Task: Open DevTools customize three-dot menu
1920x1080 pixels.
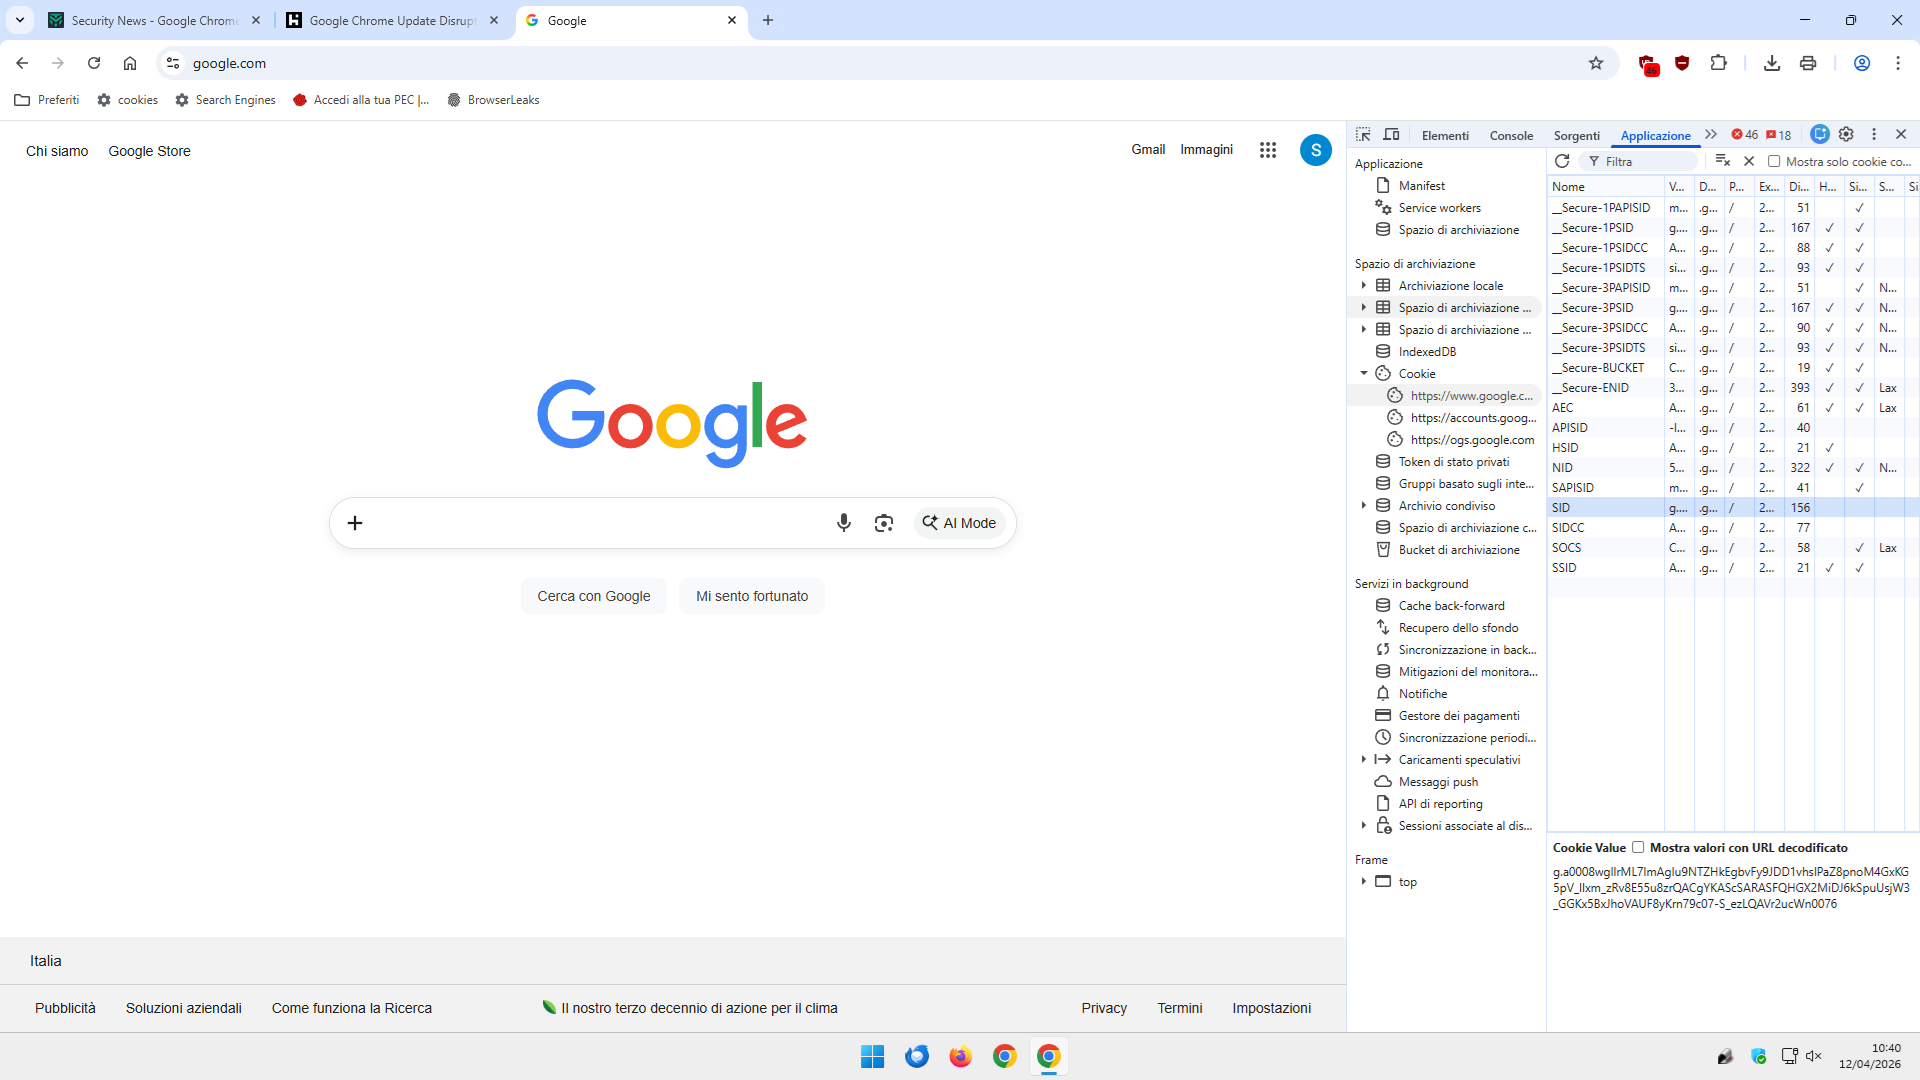Action: [1874, 135]
